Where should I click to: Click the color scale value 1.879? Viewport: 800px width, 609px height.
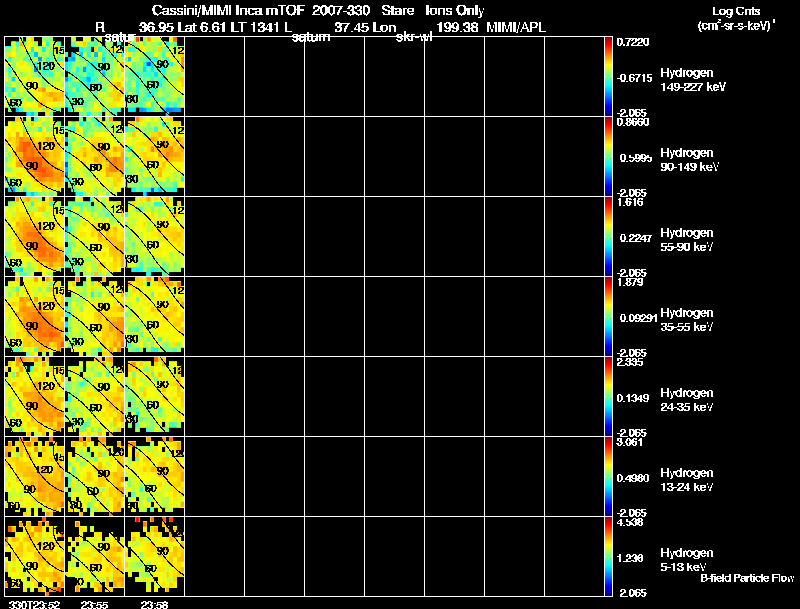click(x=630, y=283)
